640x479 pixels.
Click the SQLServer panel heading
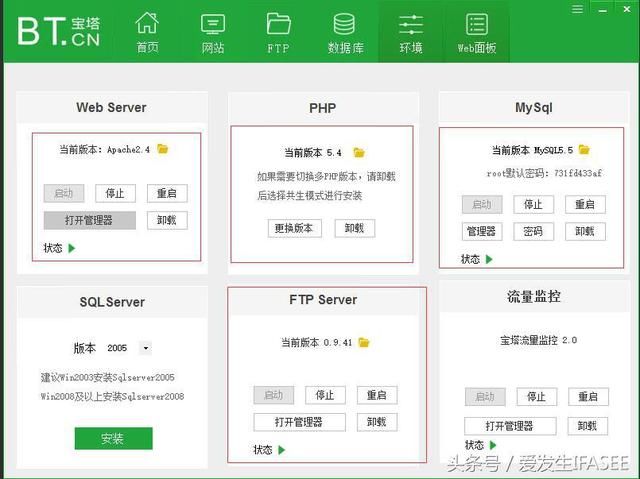112,302
